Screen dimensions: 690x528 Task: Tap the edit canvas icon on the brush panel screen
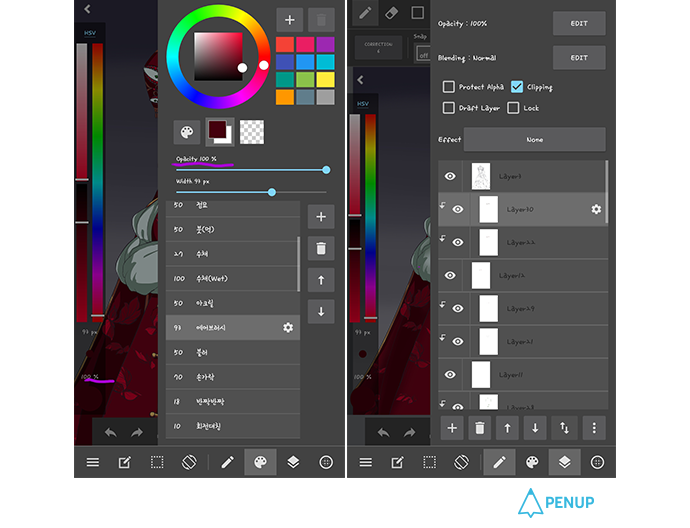[125, 462]
